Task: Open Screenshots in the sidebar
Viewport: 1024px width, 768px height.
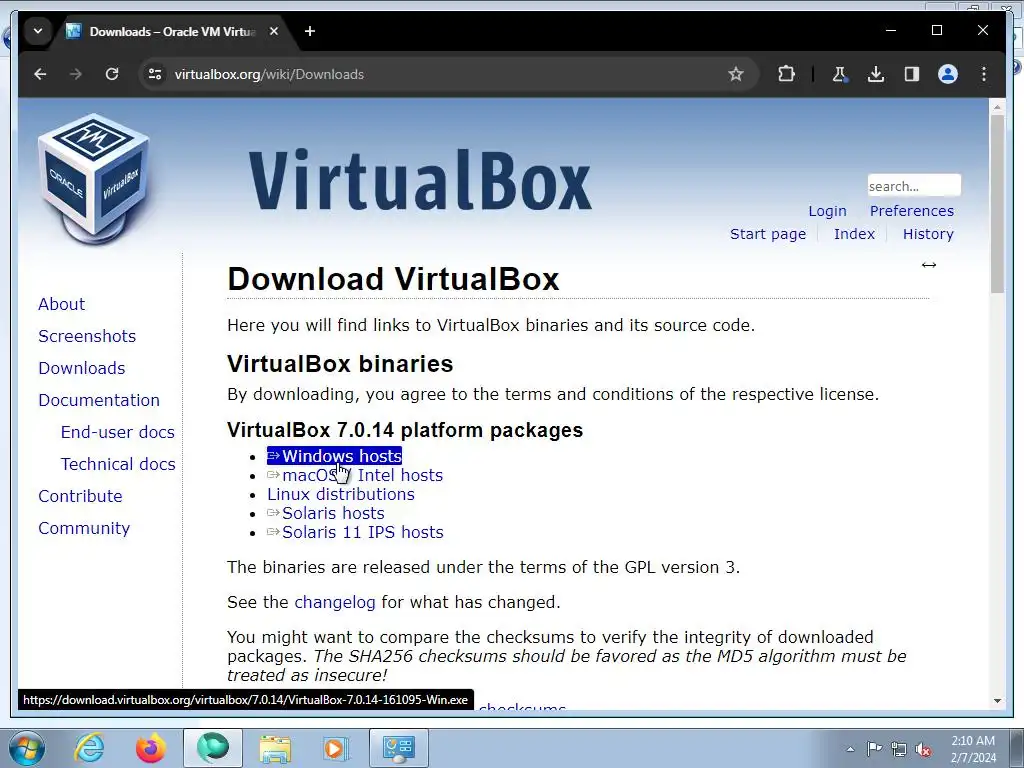Action: (x=87, y=336)
